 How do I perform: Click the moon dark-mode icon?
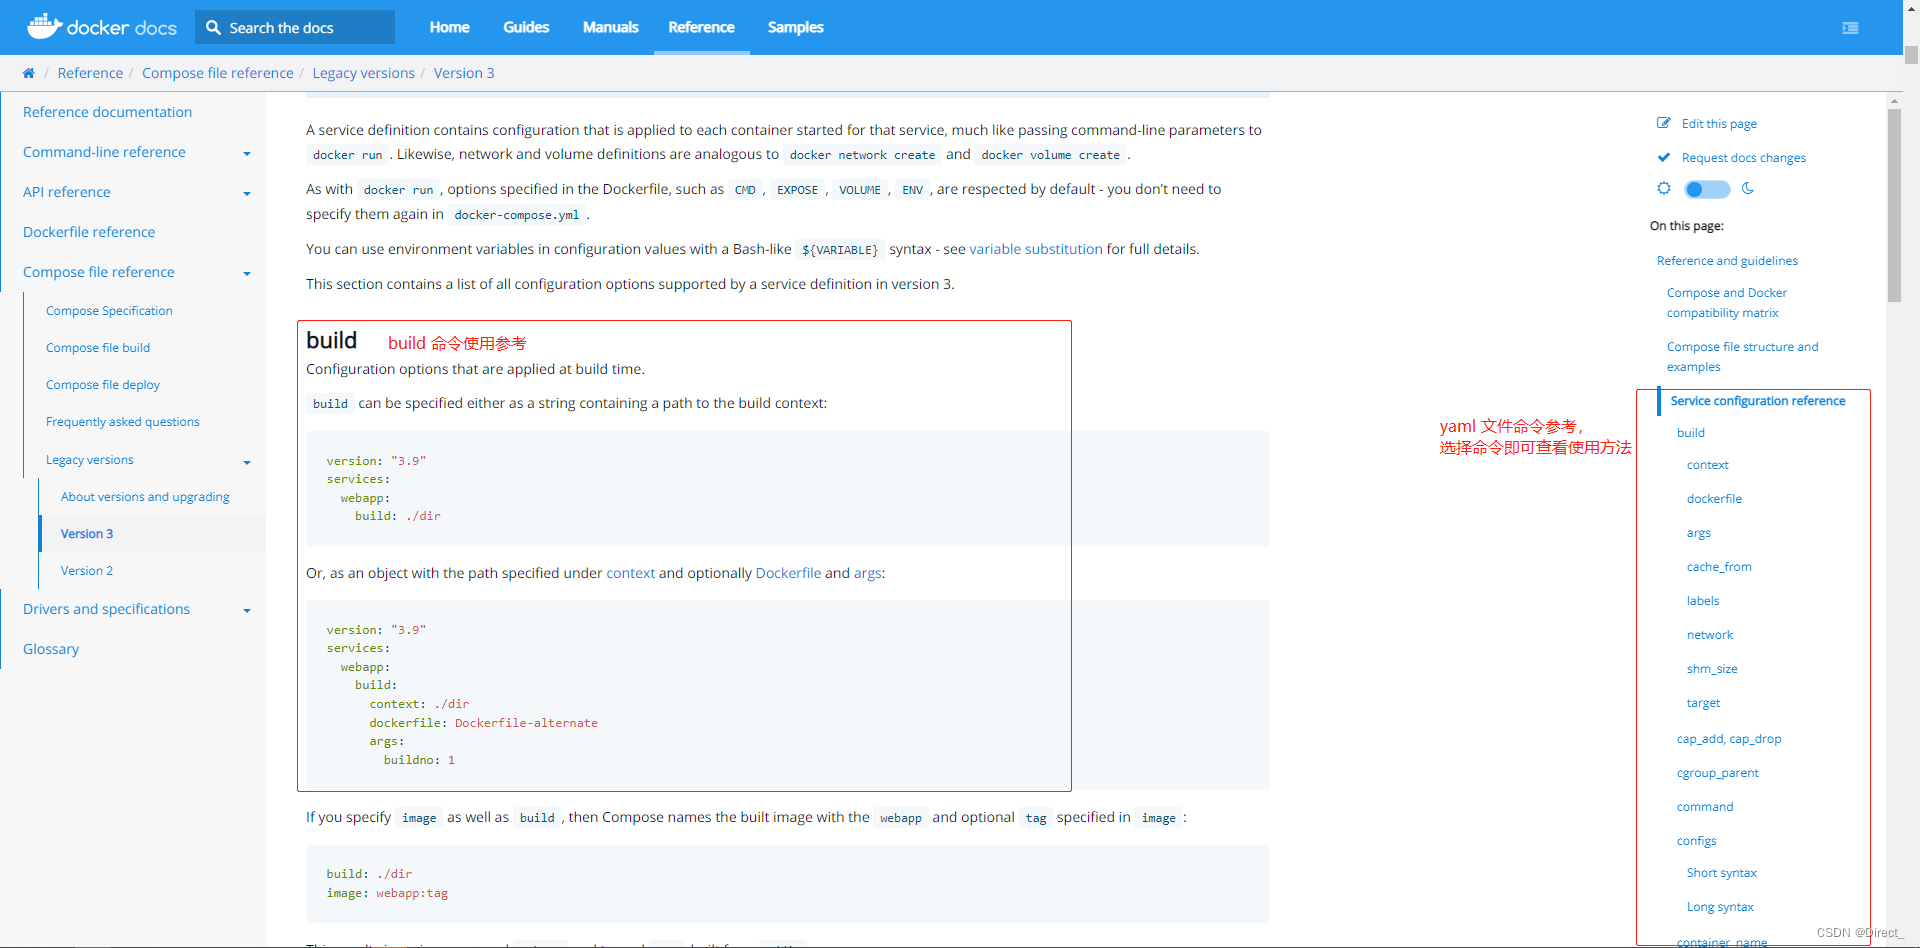coord(1748,188)
